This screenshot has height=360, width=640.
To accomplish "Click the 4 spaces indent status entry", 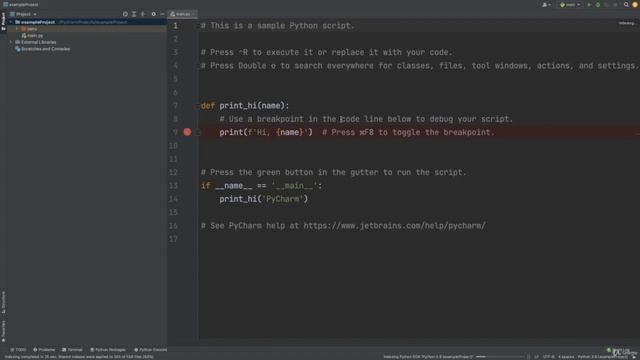I will pyautogui.click(x=566, y=357).
